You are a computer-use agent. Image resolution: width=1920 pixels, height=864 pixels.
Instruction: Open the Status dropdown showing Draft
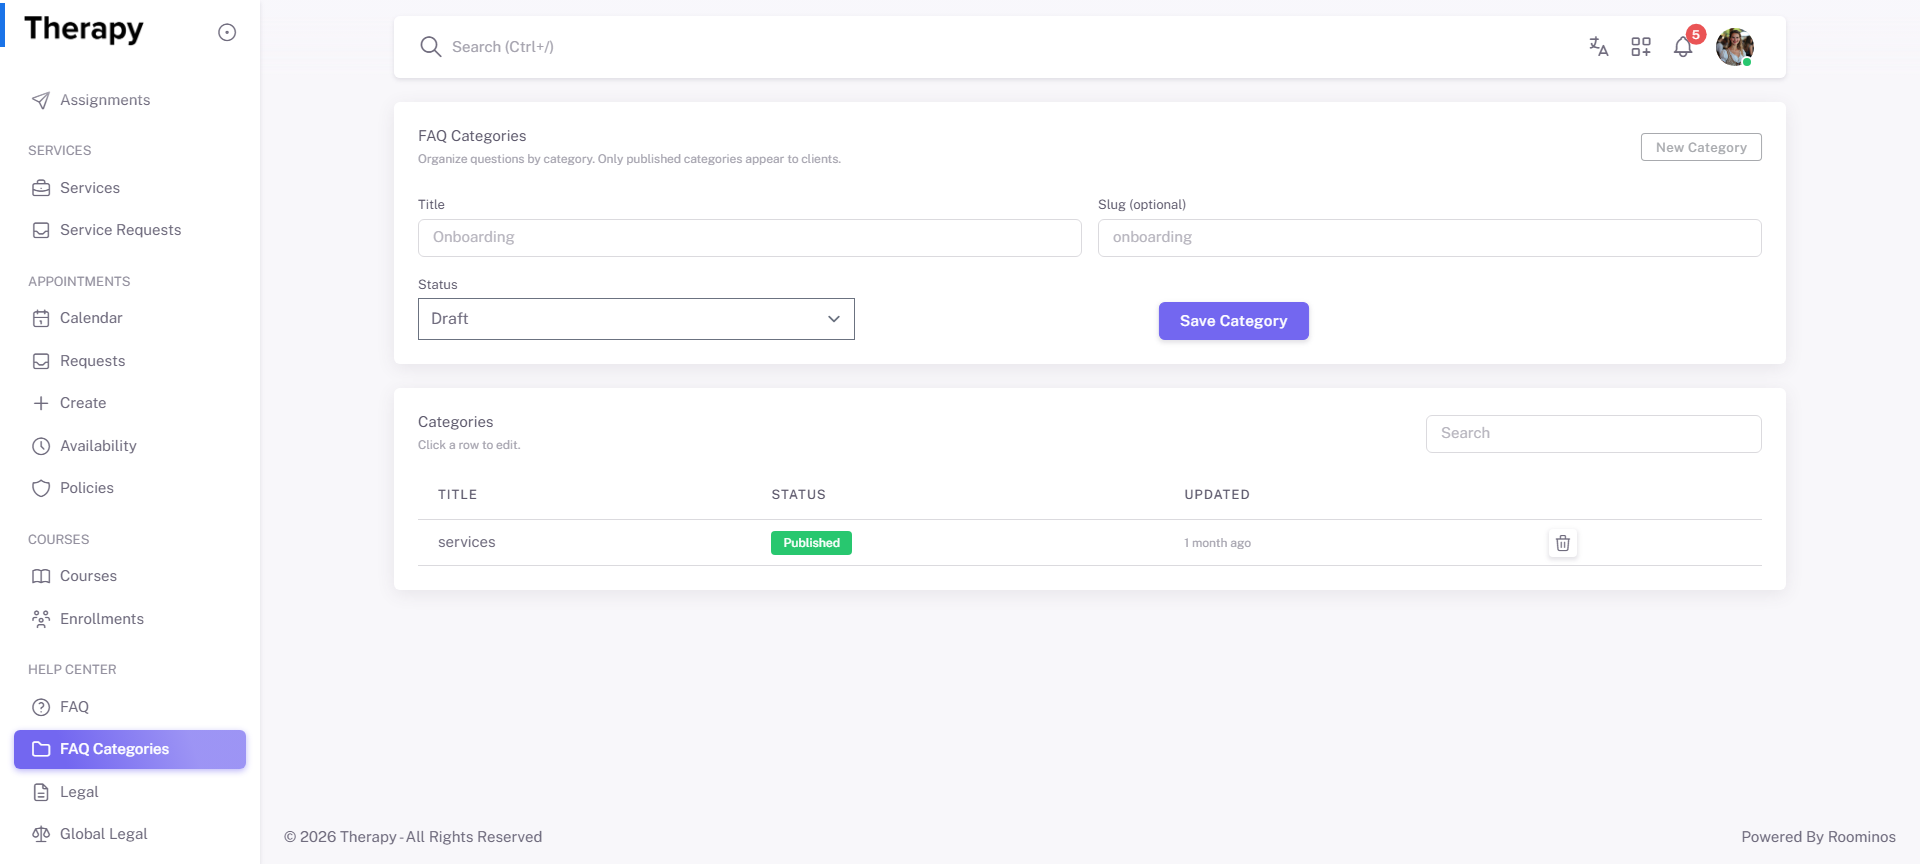coord(636,319)
